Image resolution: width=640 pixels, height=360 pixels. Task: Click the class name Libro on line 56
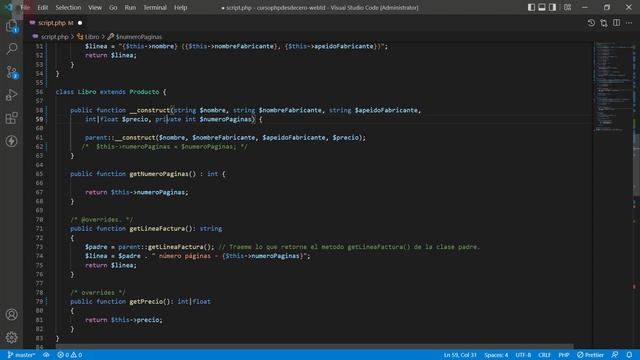87,92
